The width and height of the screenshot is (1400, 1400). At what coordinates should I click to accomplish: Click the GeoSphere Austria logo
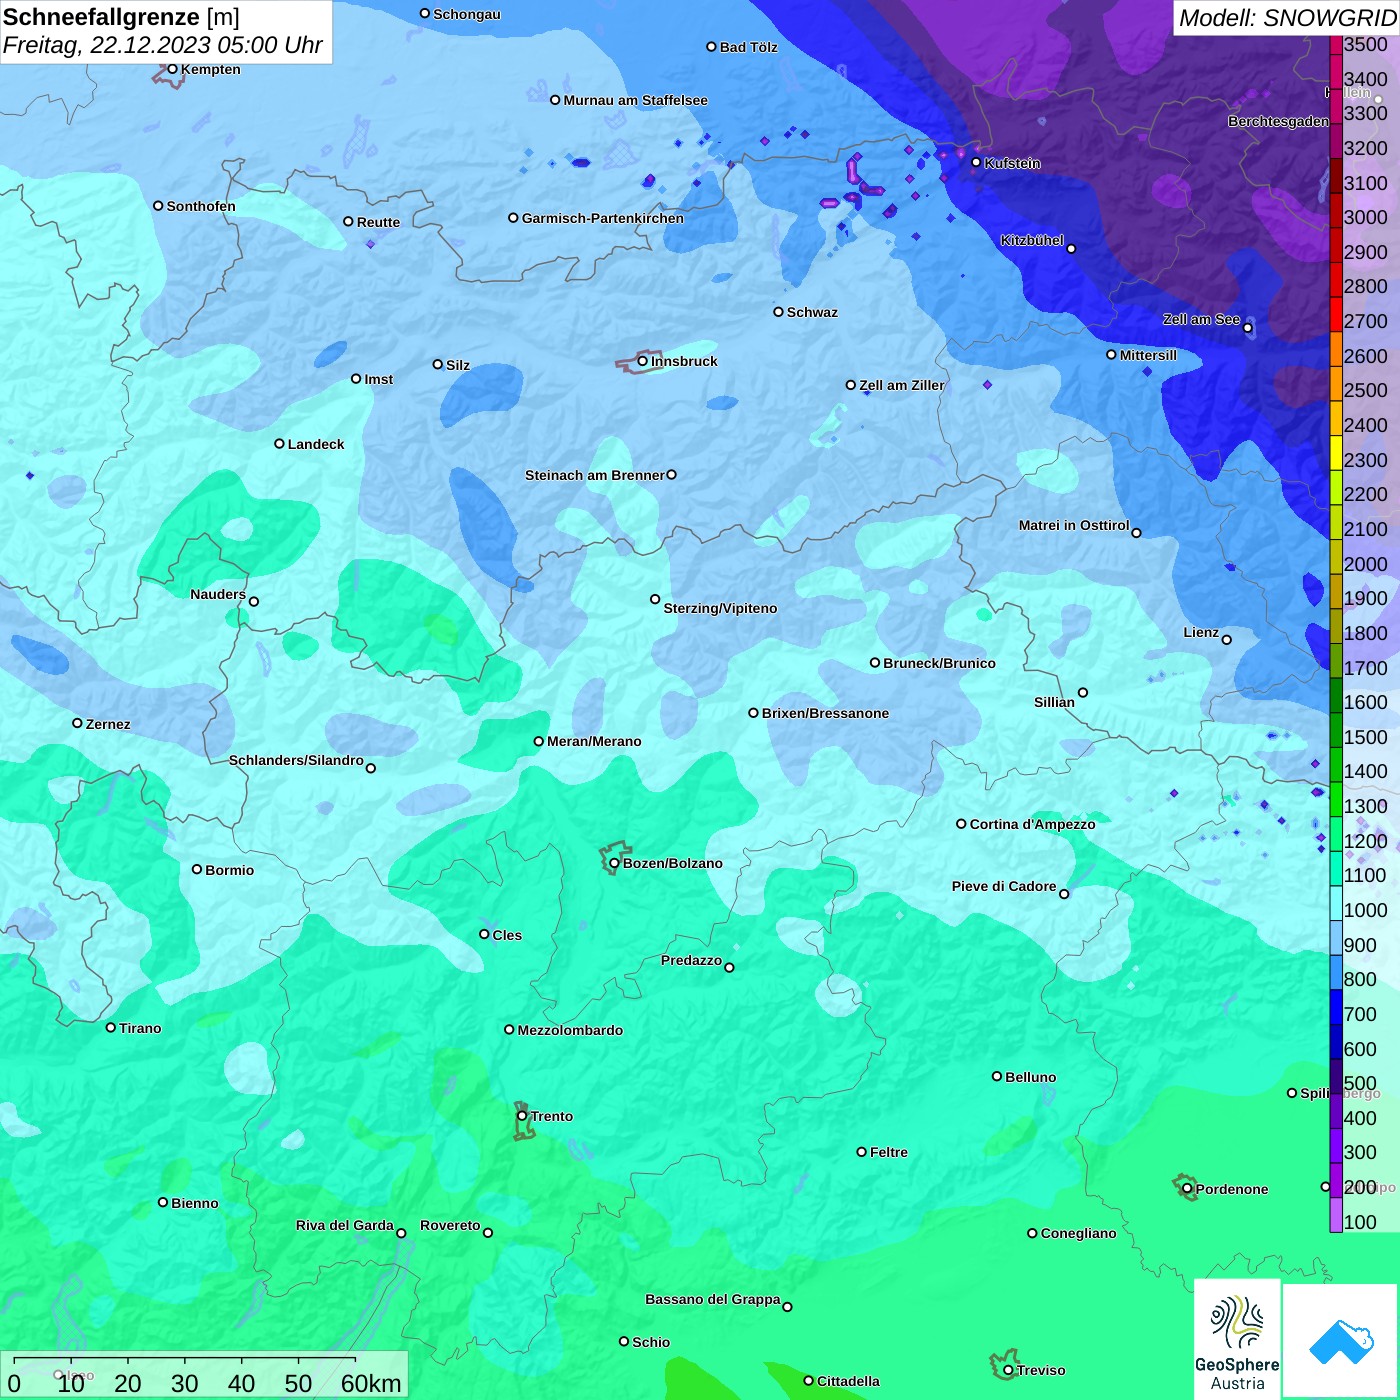tap(1237, 1340)
